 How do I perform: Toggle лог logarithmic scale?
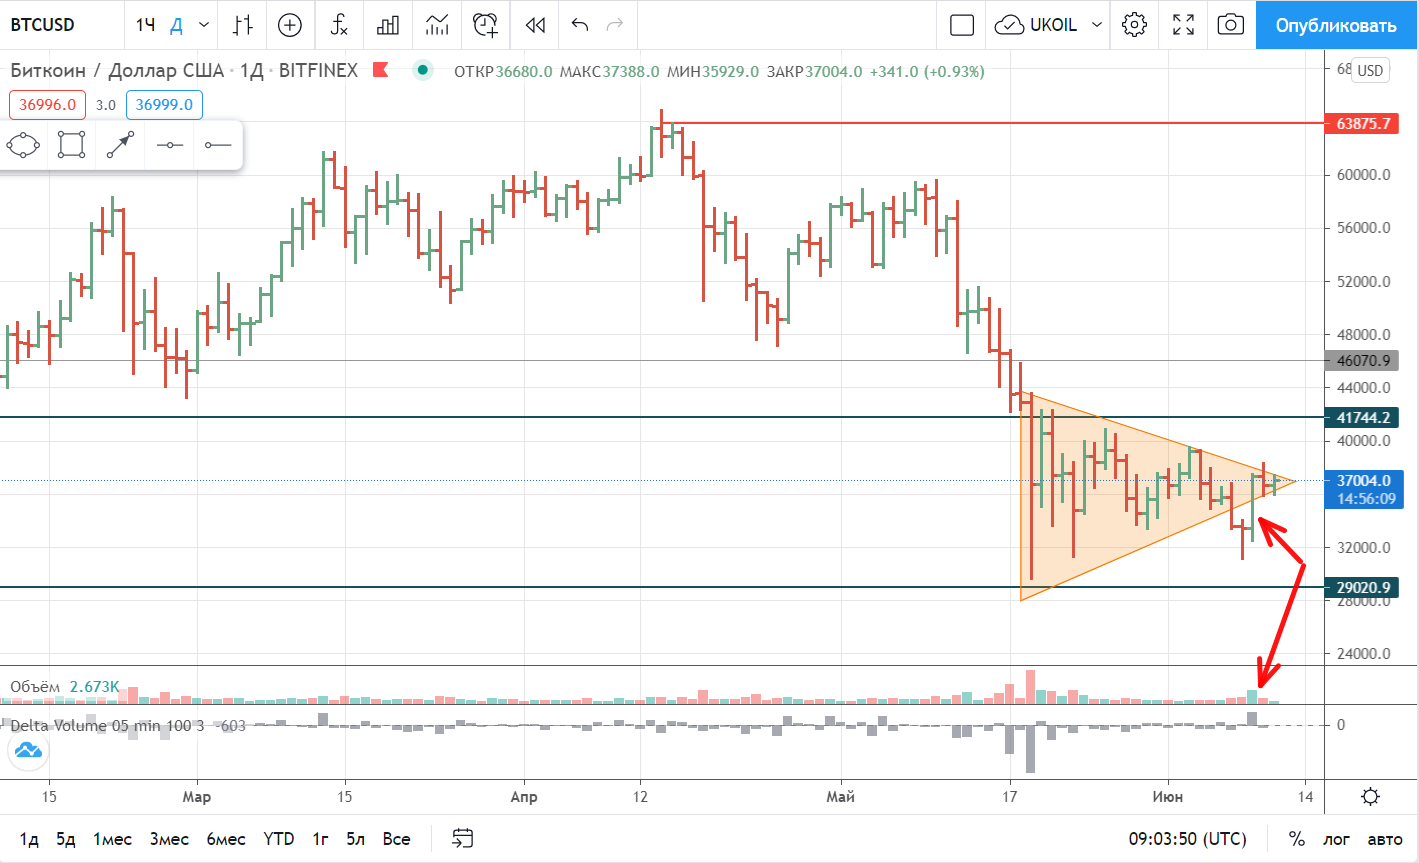coord(1337,839)
